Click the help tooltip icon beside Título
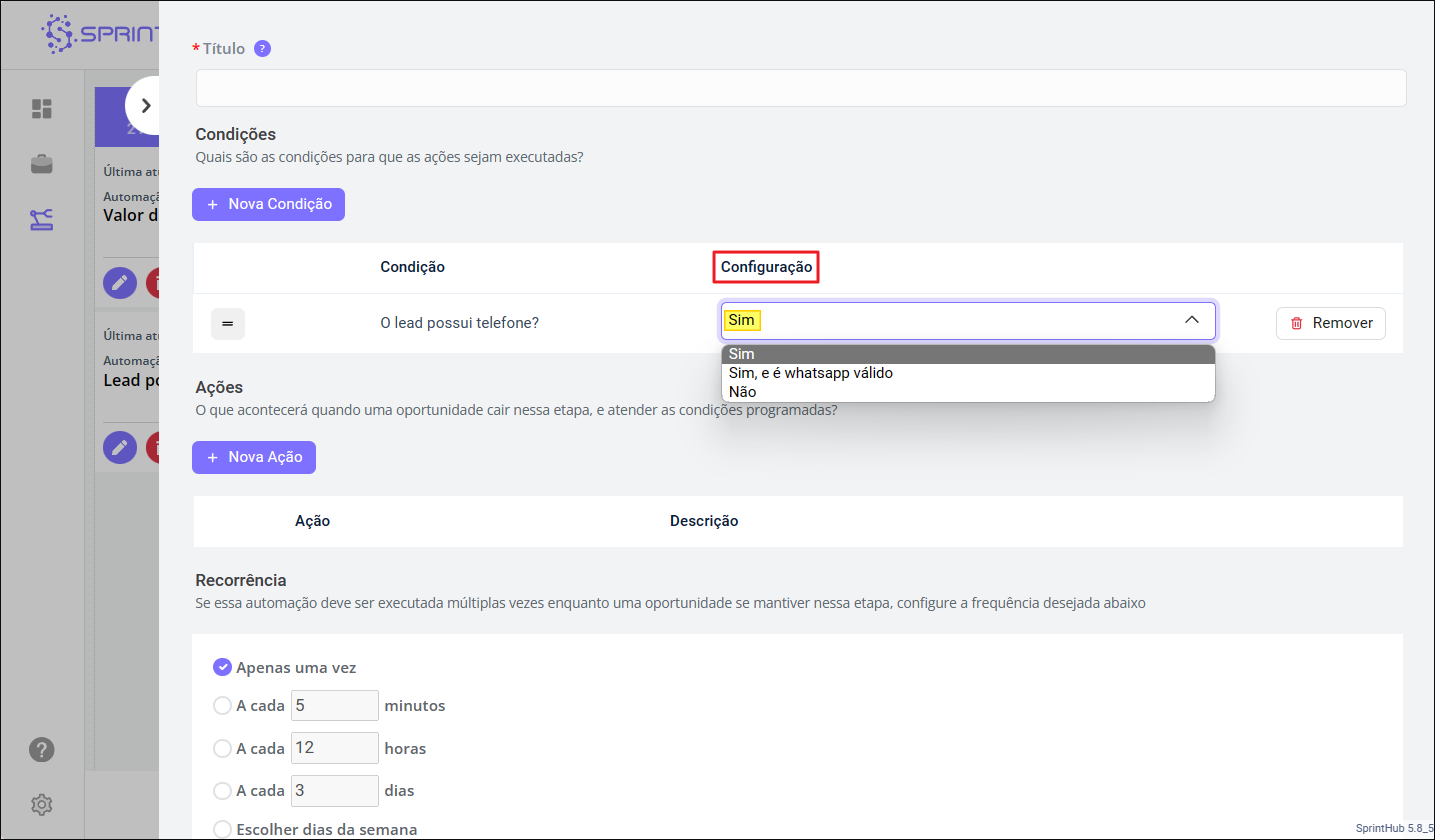 click(262, 48)
